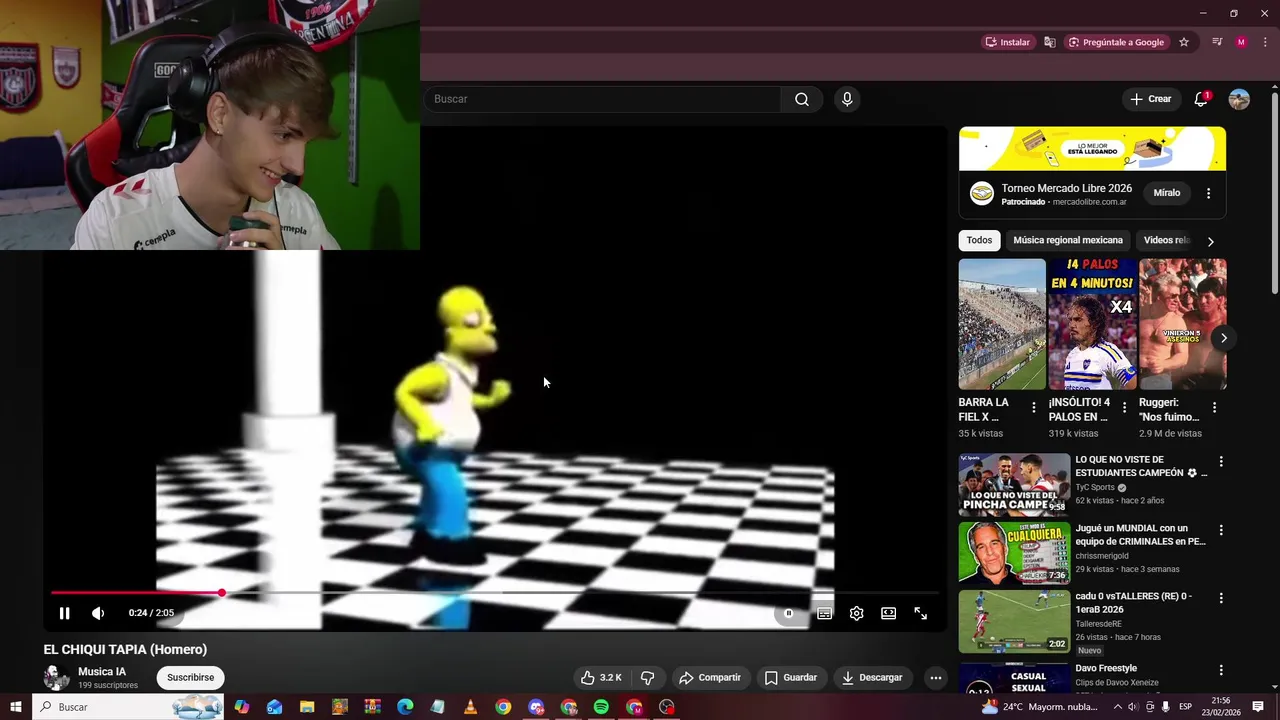
Task: Open the Crear create menu
Action: (1151, 99)
